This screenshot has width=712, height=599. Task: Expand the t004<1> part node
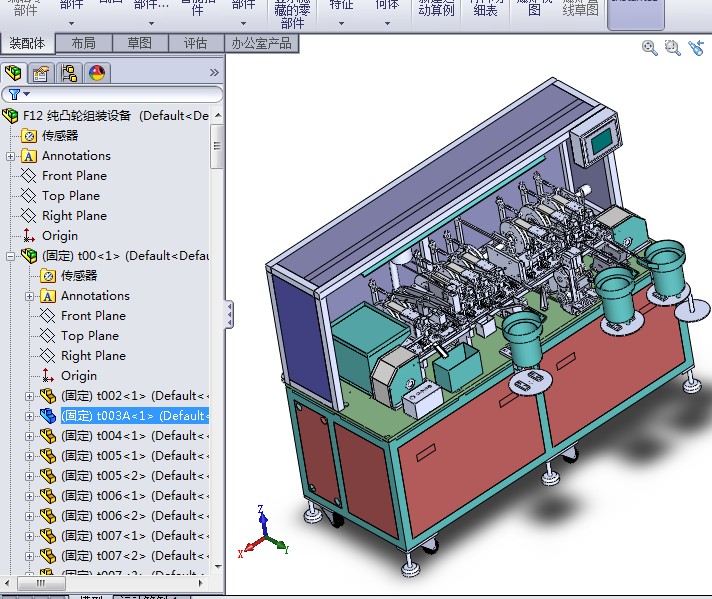pyautogui.click(x=29, y=436)
